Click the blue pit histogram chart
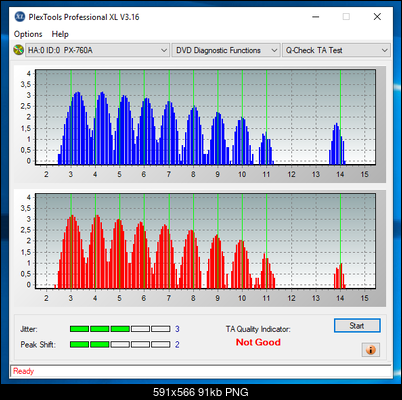The width and height of the screenshot is (402, 400). click(x=205, y=117)
